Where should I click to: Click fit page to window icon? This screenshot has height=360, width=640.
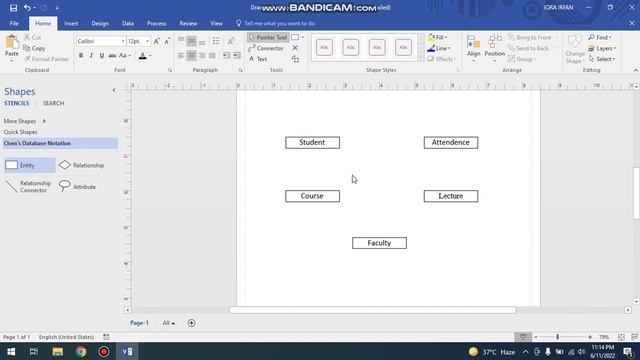pos(621,337)
